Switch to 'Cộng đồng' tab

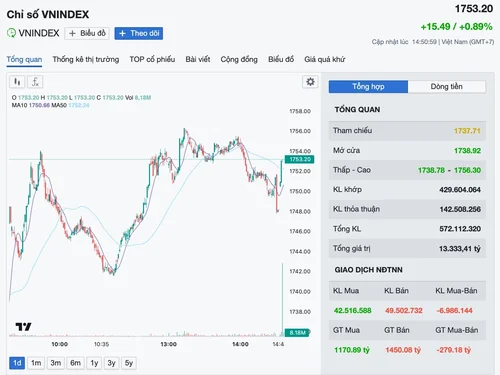point(239,59)
